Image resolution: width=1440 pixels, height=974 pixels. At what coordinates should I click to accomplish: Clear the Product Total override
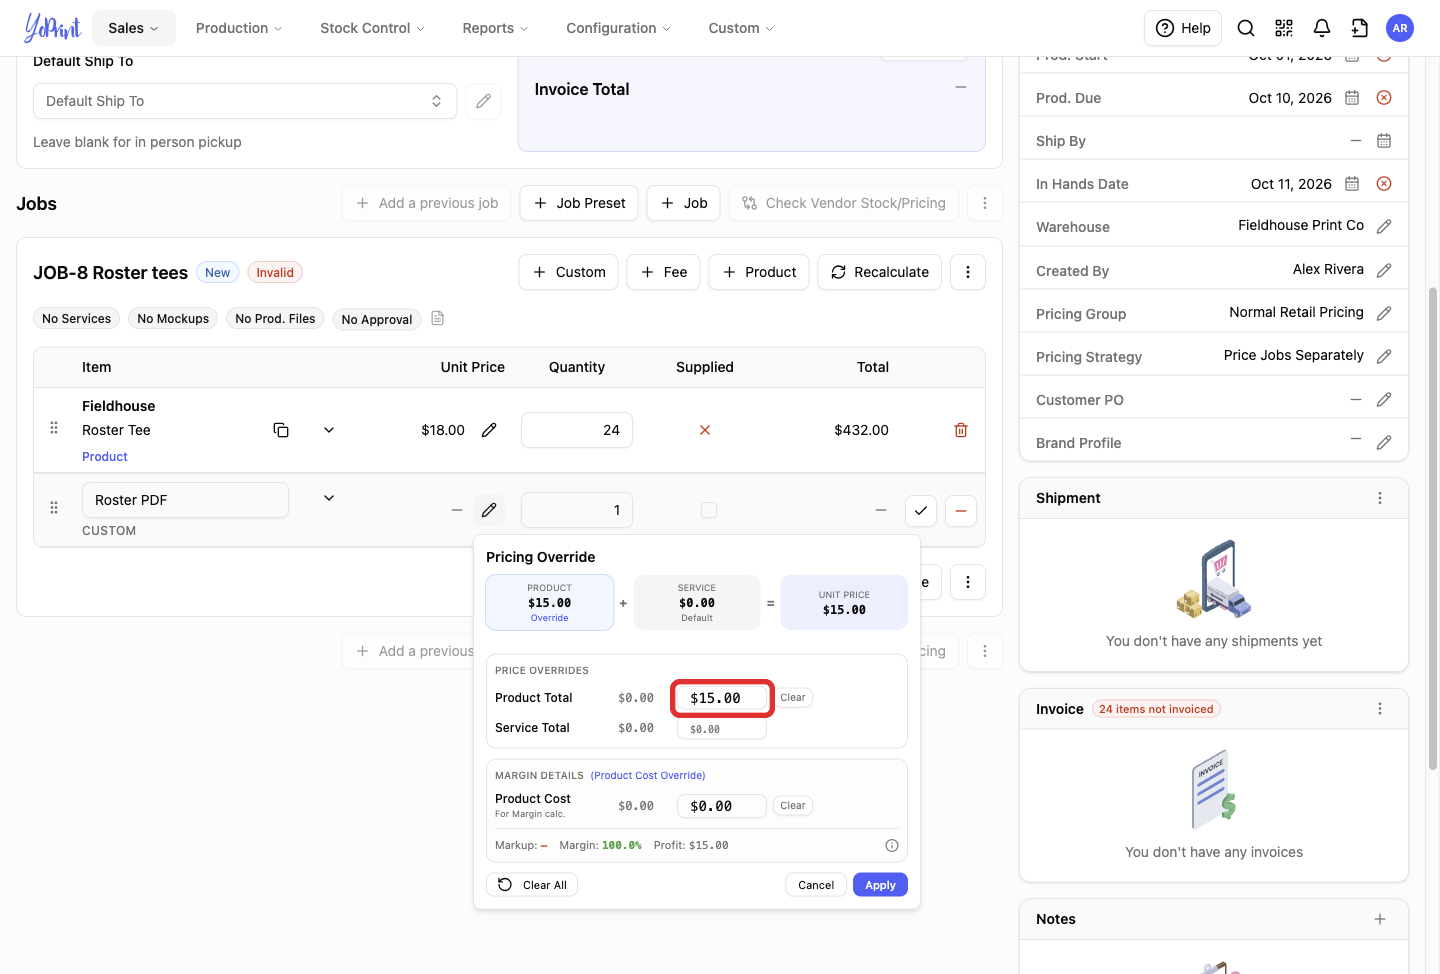click(793, 698)
